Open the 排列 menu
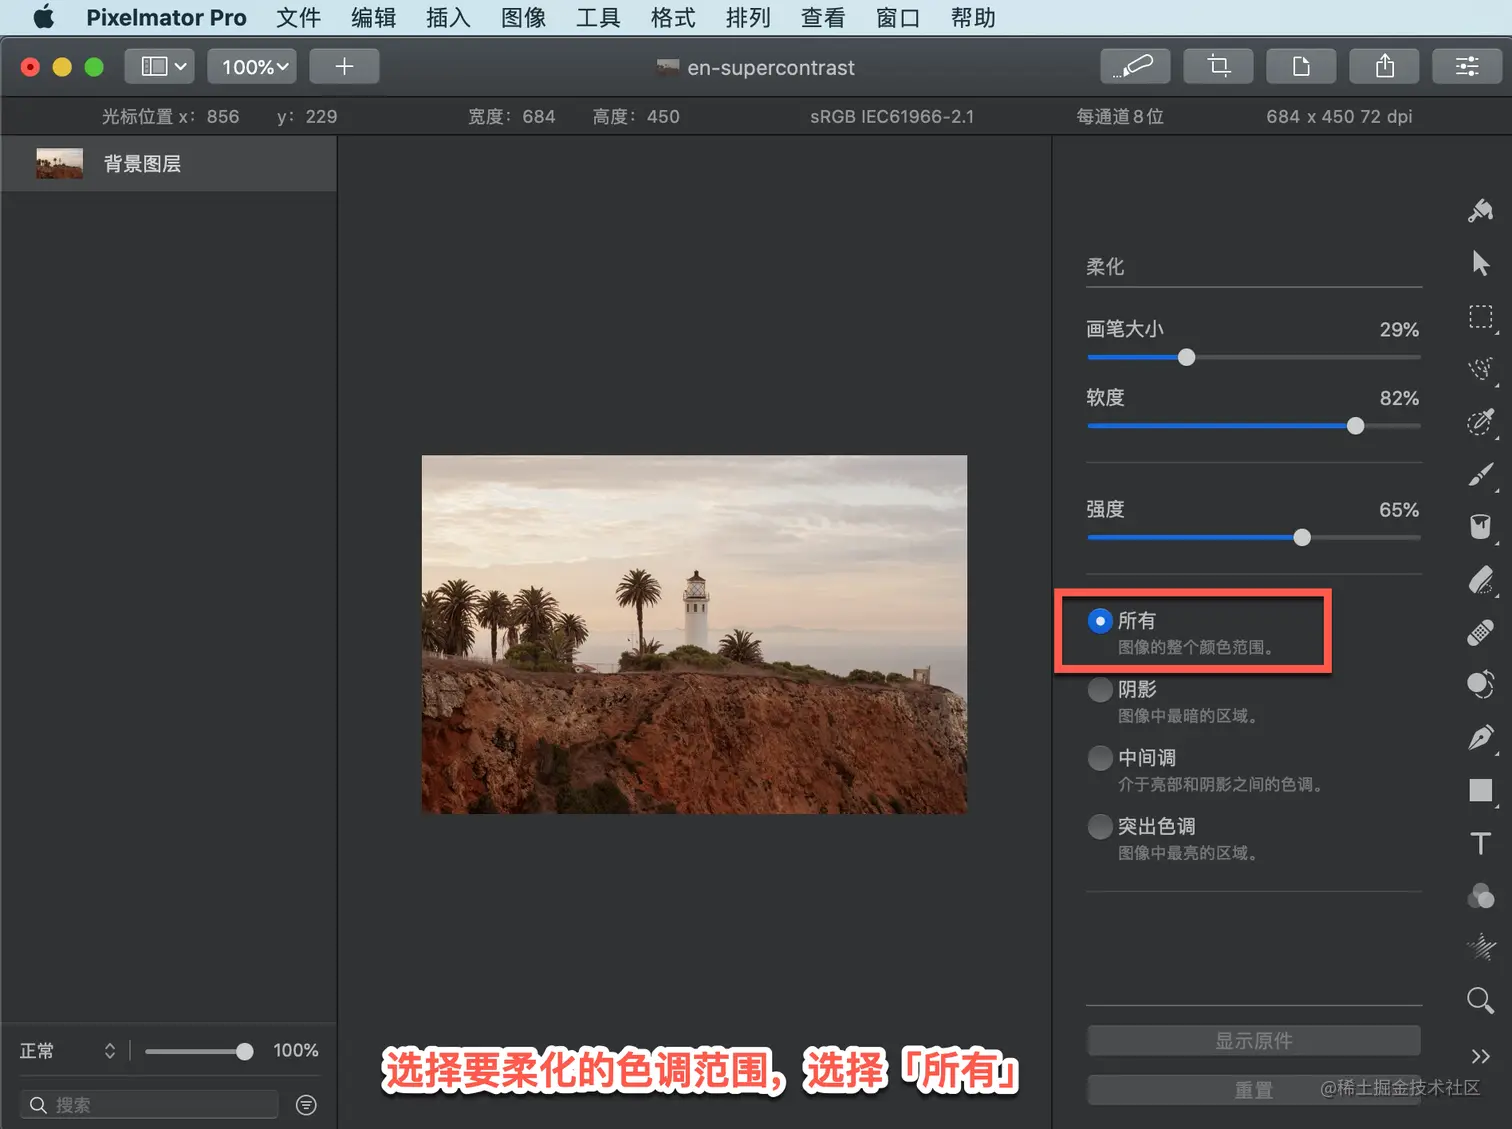The image size is (1512, 1129). (x=748, y=17)
